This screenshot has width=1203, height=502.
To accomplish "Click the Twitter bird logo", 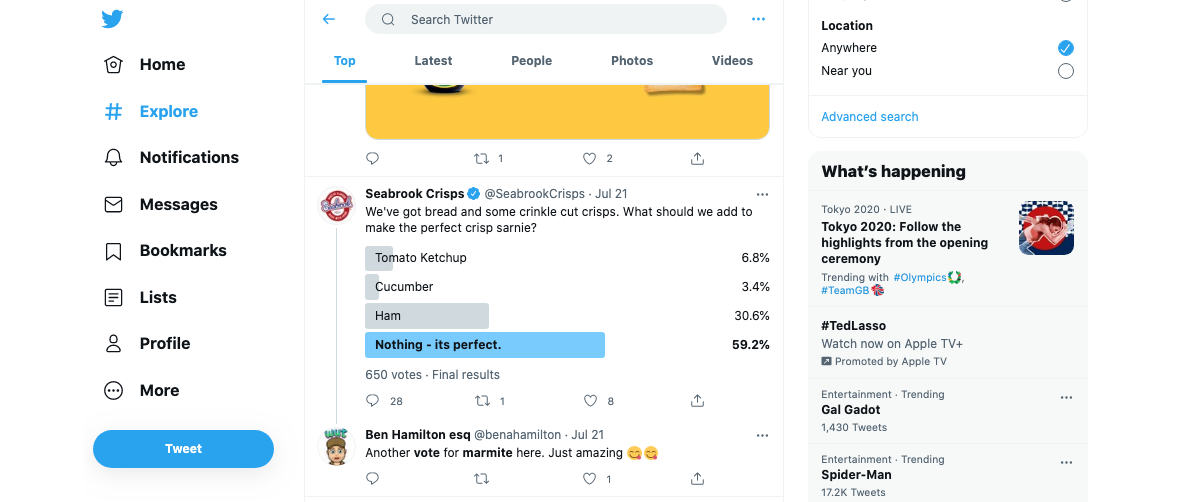I will tap(112, 19).
